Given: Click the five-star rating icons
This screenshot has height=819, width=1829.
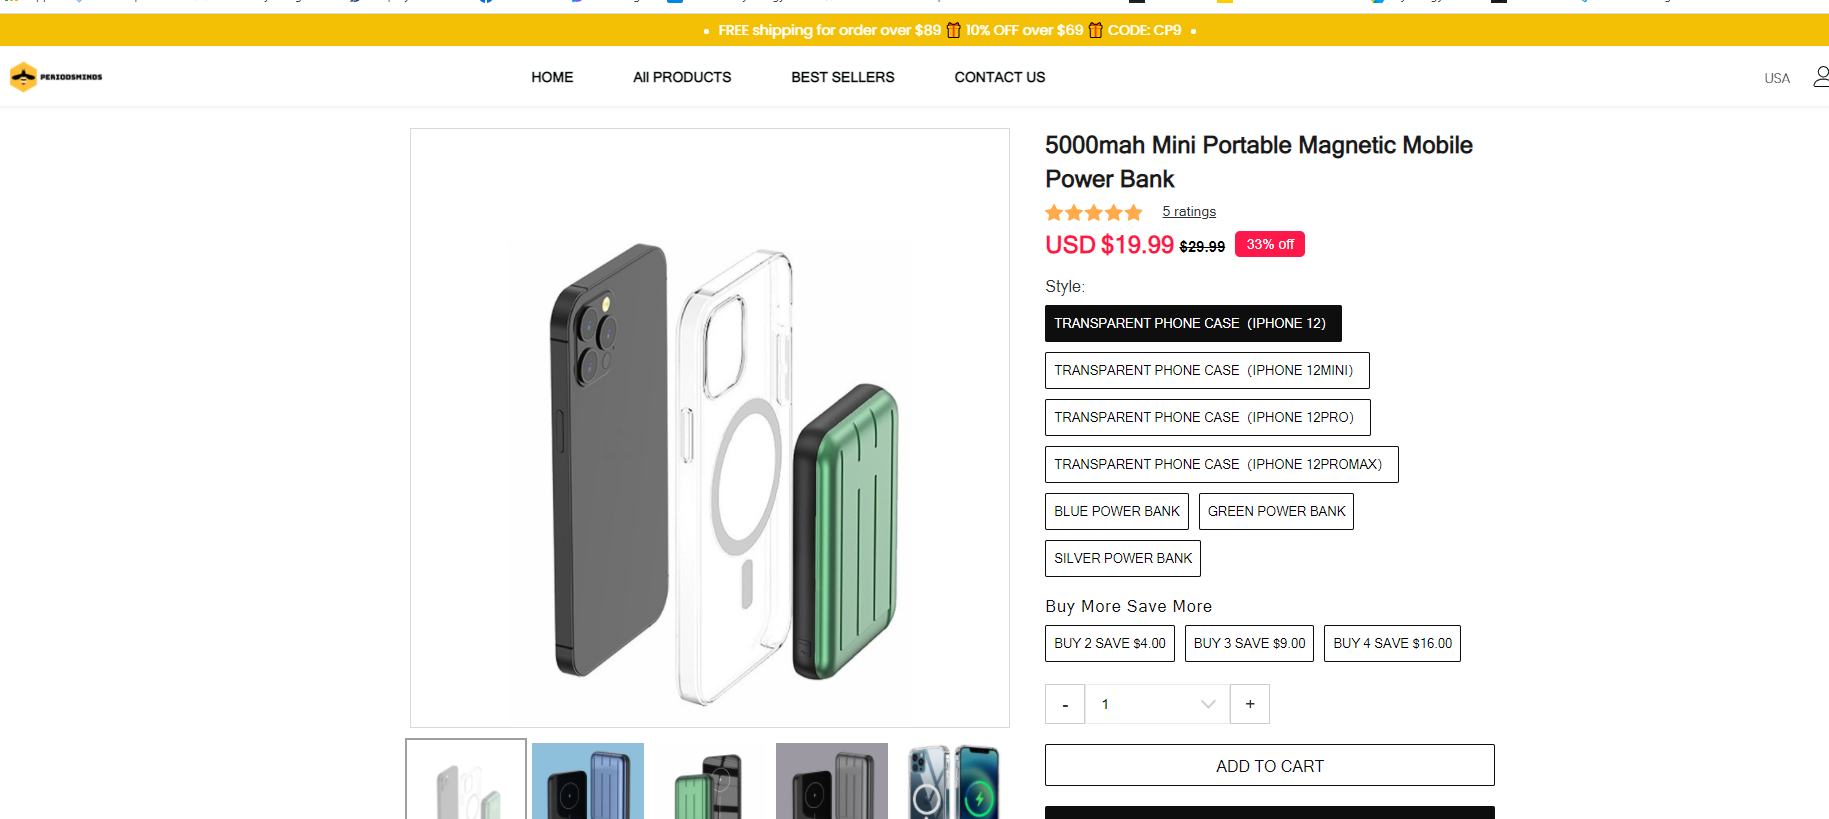Looking at the screenshot, I should (1093, 212).
